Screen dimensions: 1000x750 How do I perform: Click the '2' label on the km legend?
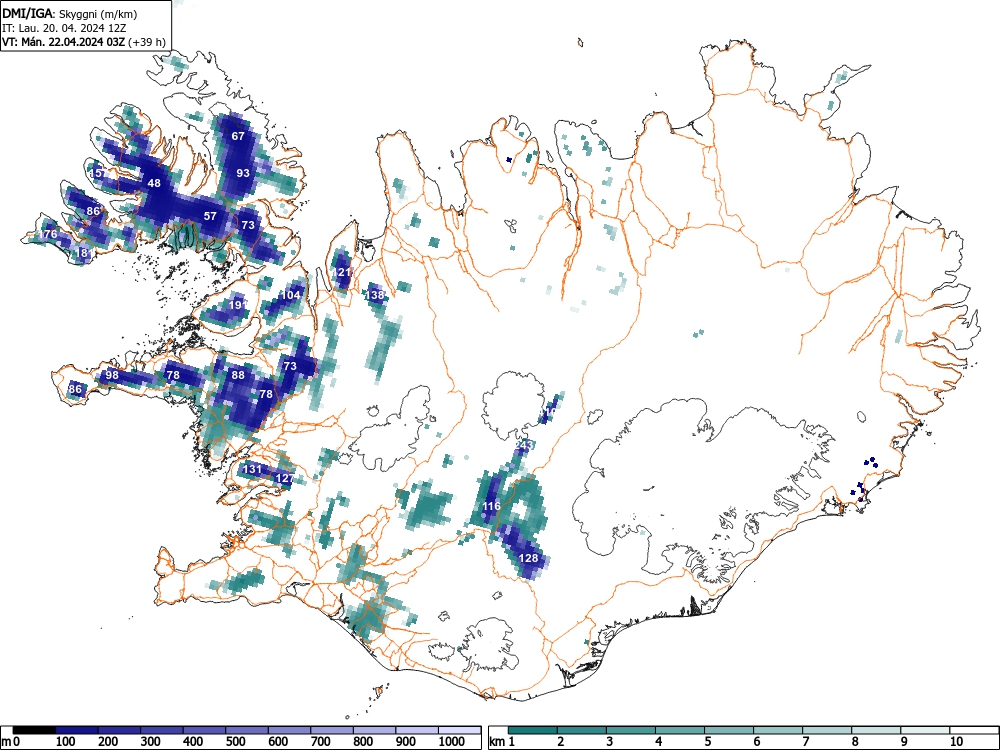(561, 742)
